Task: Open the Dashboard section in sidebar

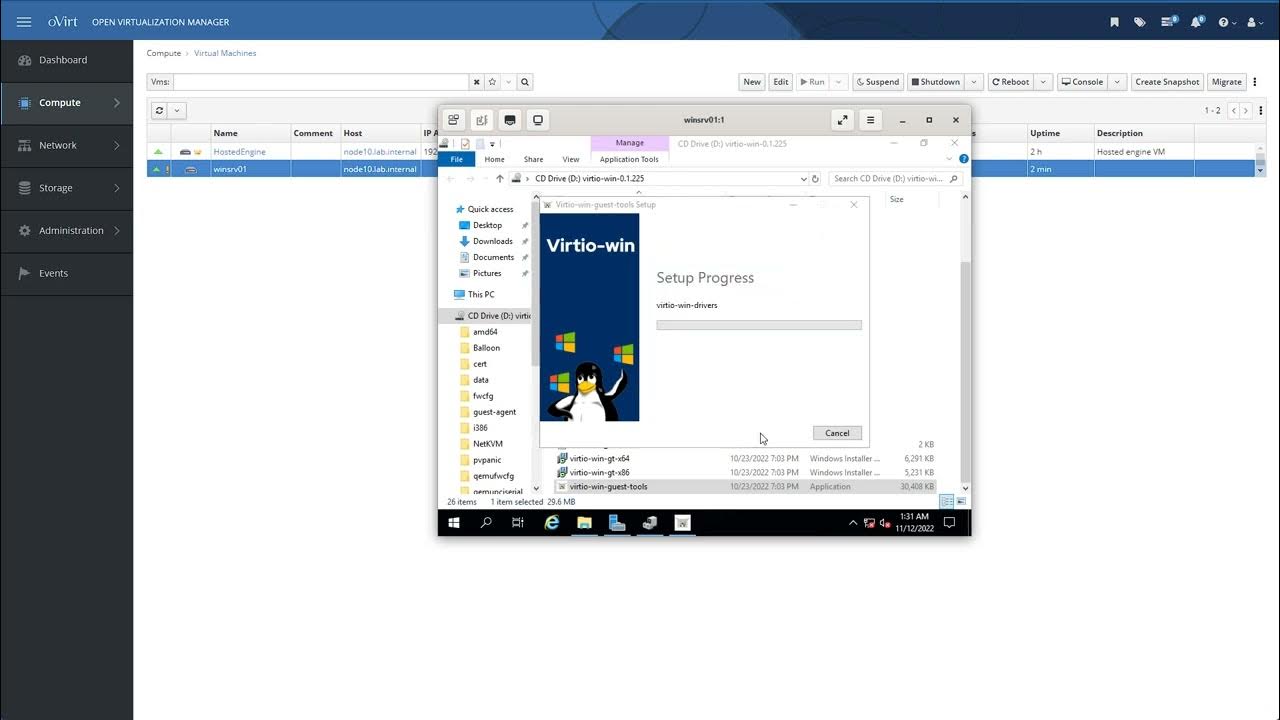Action: point(66,60)
